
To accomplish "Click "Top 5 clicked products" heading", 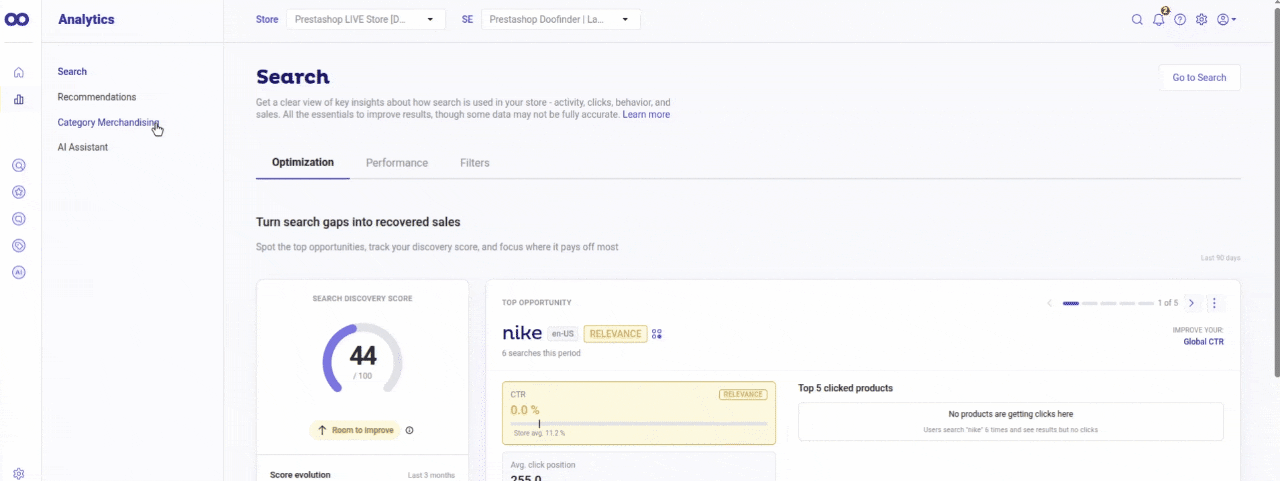I will [x=845, y=388].
